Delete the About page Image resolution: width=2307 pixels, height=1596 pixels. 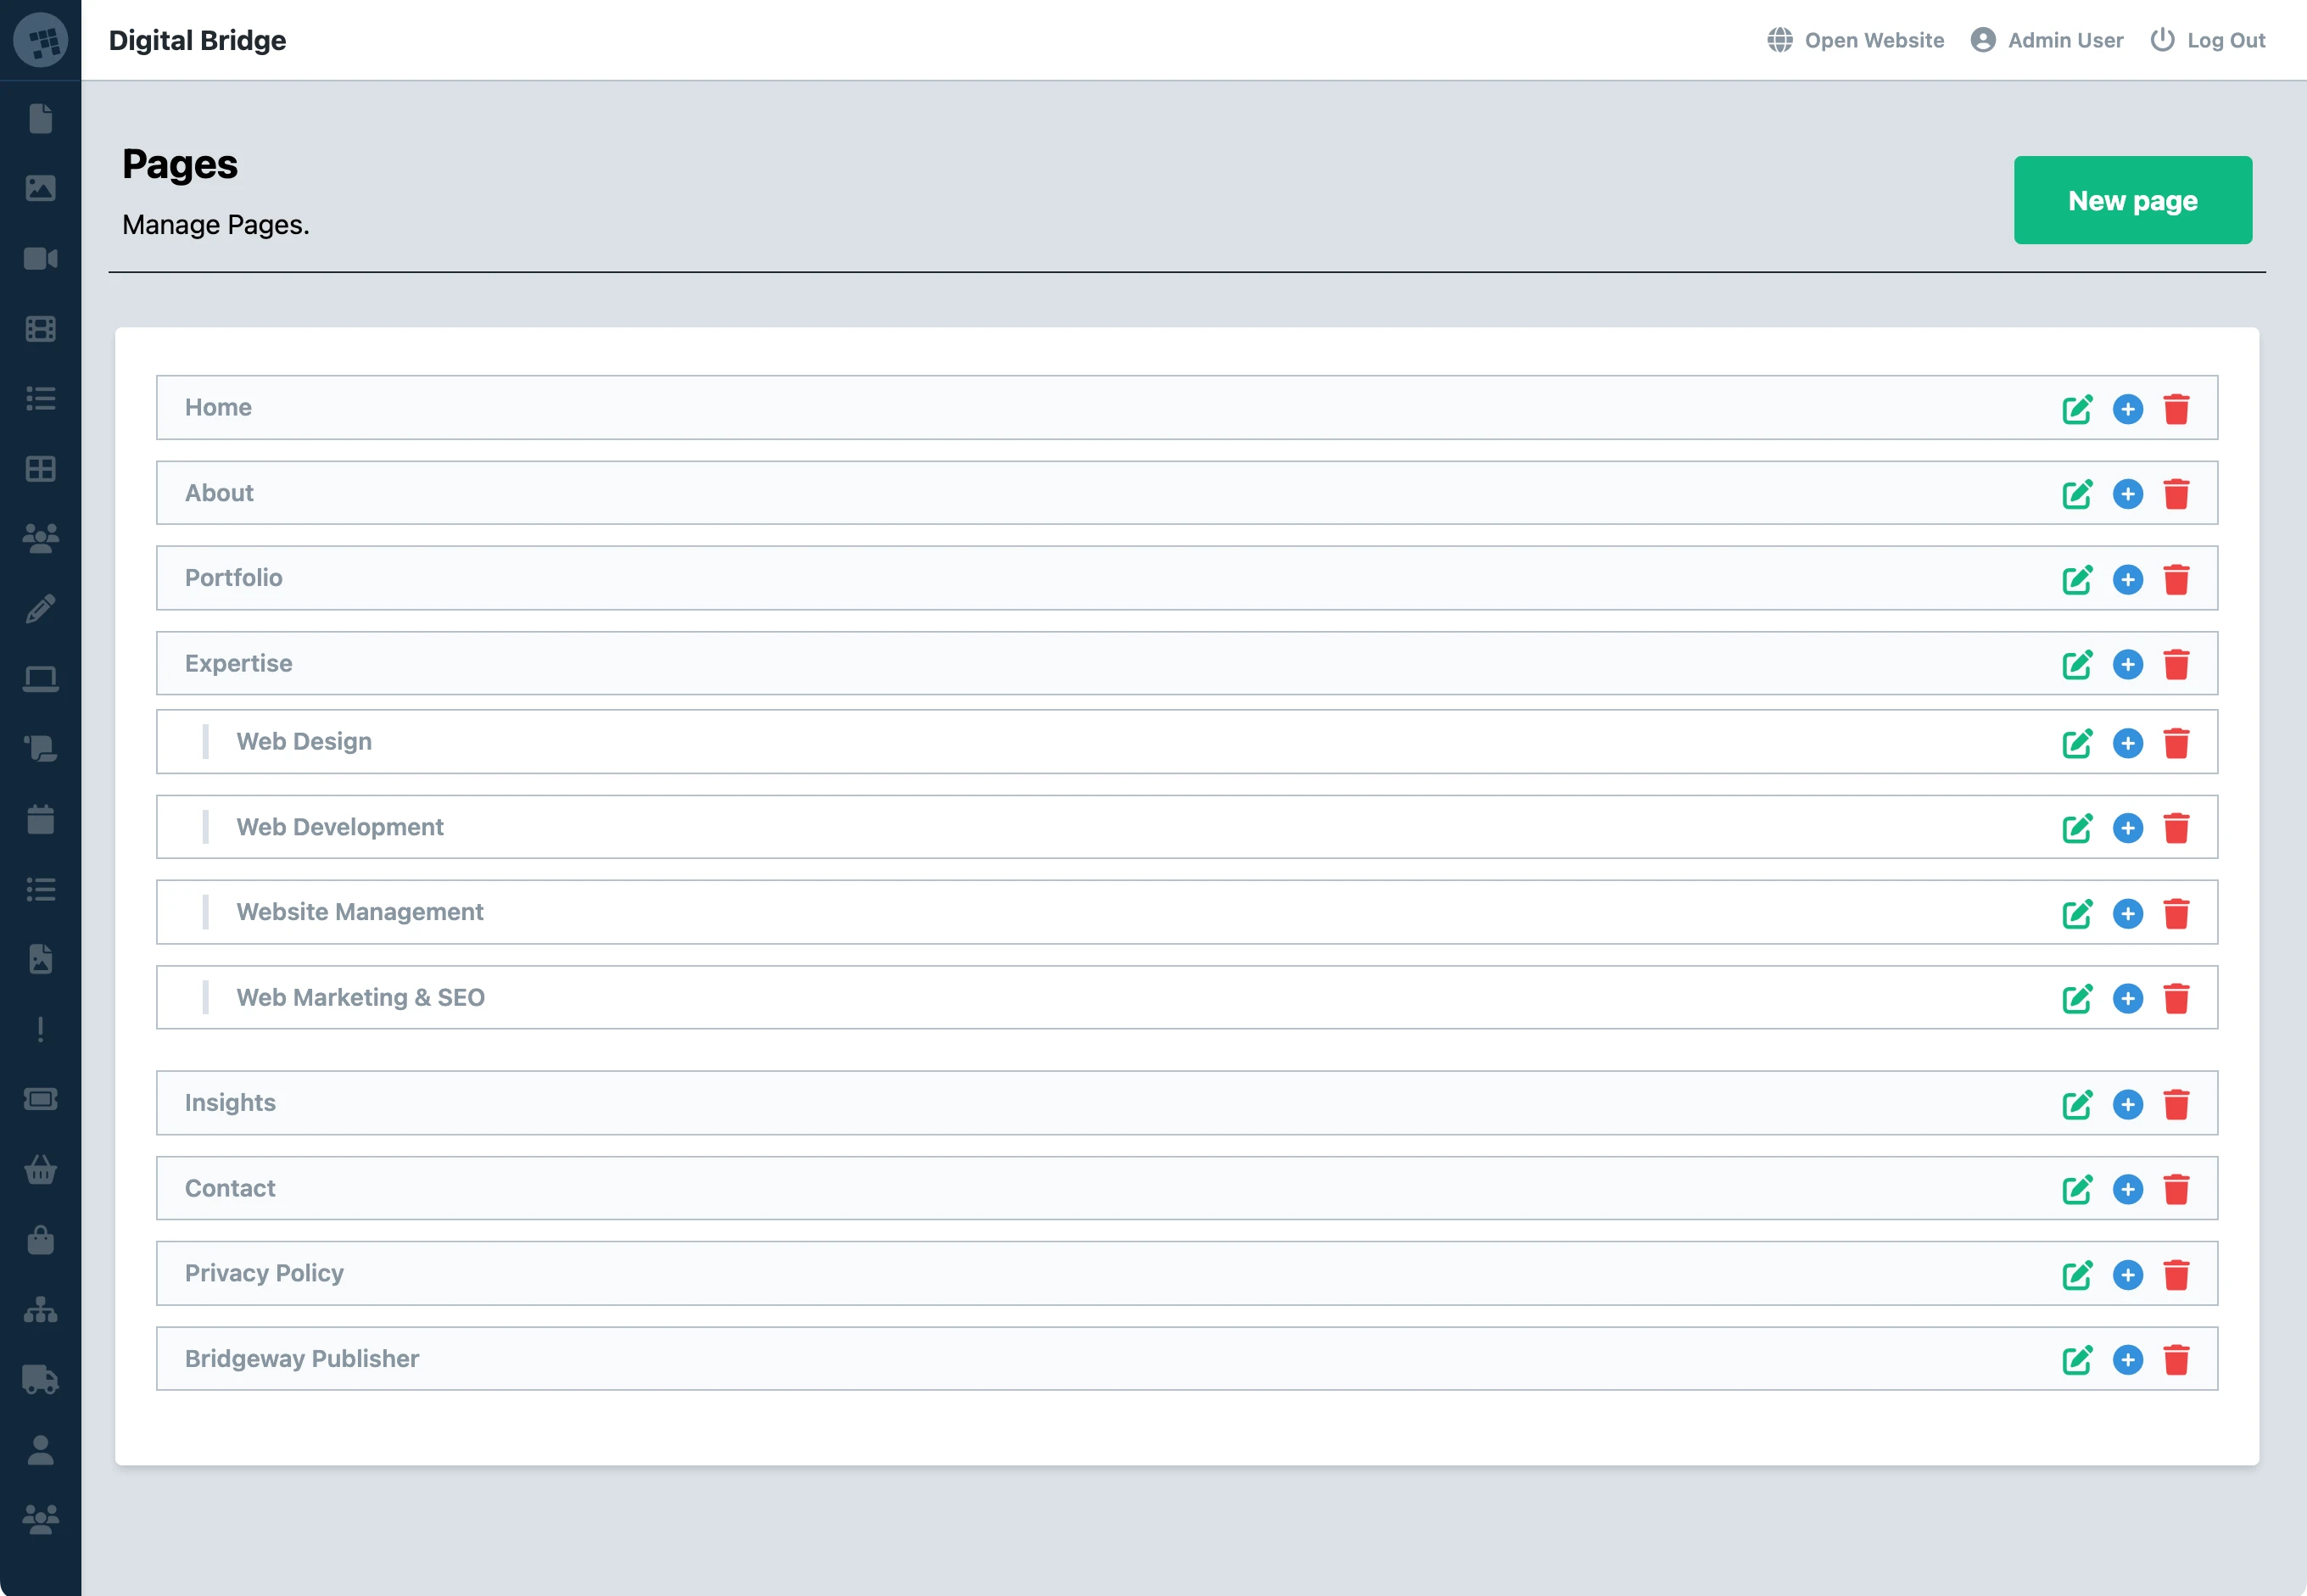coord(2176,494)
